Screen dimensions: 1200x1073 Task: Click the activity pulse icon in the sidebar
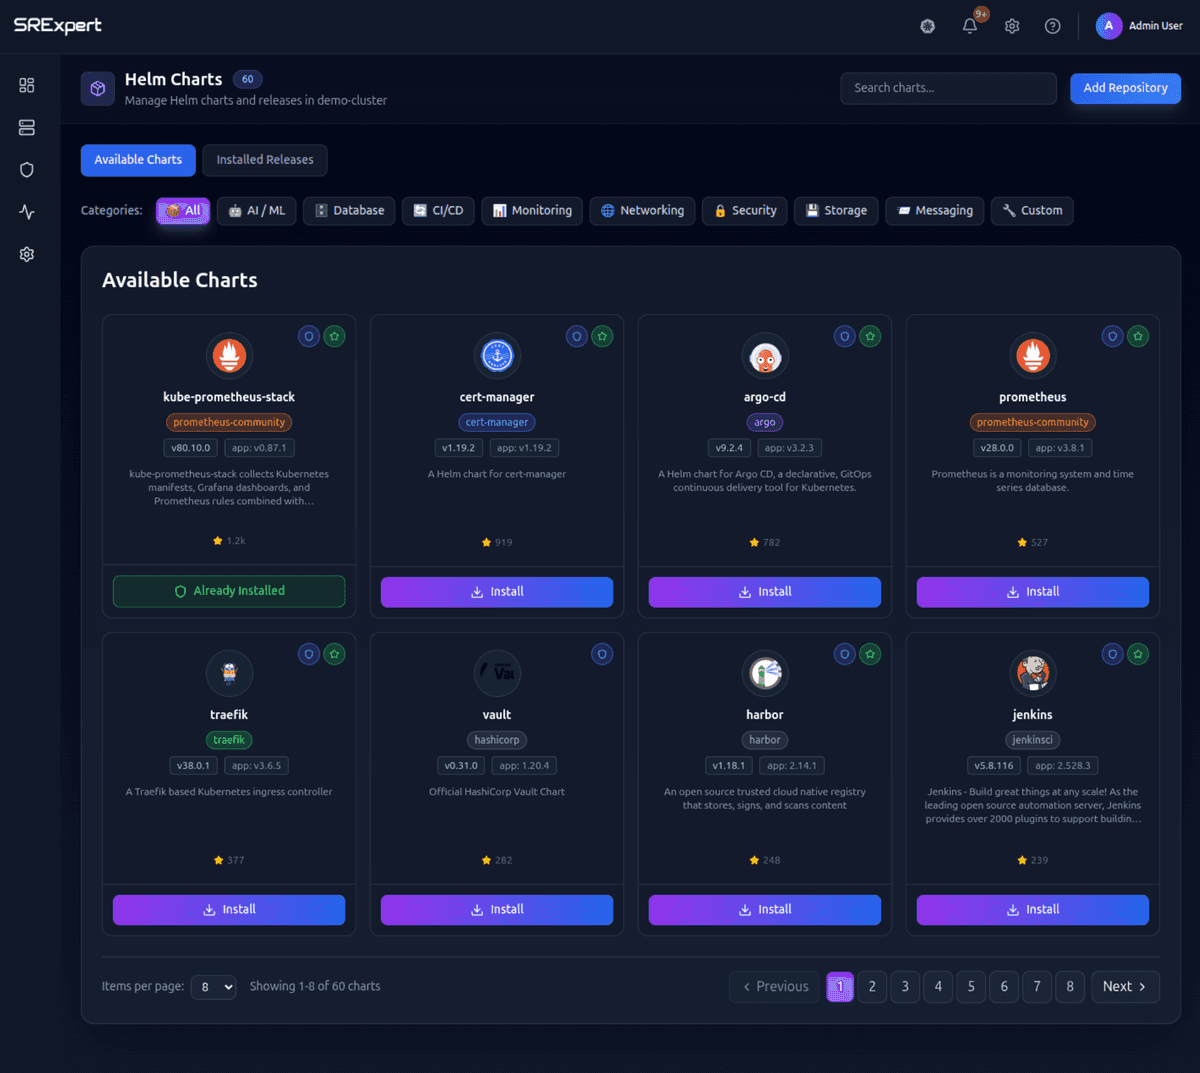(27, 211)
